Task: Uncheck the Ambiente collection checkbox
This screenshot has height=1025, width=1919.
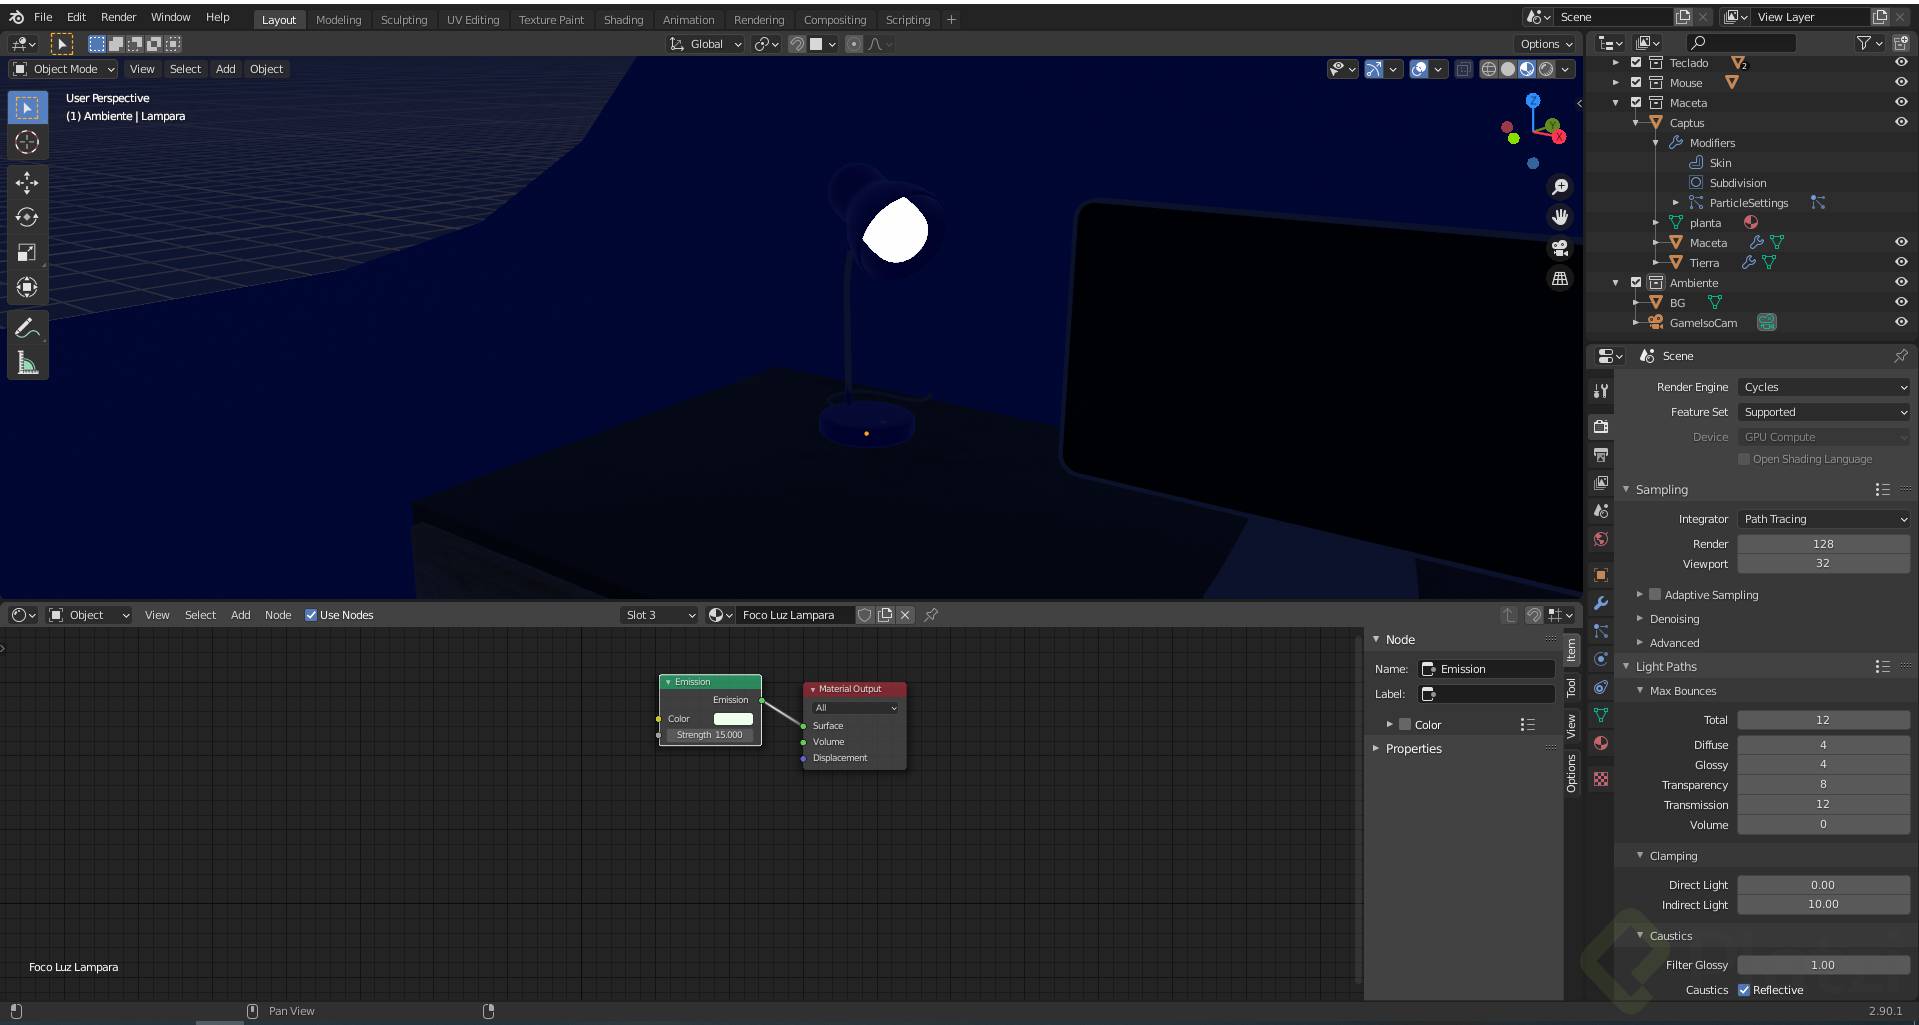Action: pyautogui.click(x=1636, y=282)
